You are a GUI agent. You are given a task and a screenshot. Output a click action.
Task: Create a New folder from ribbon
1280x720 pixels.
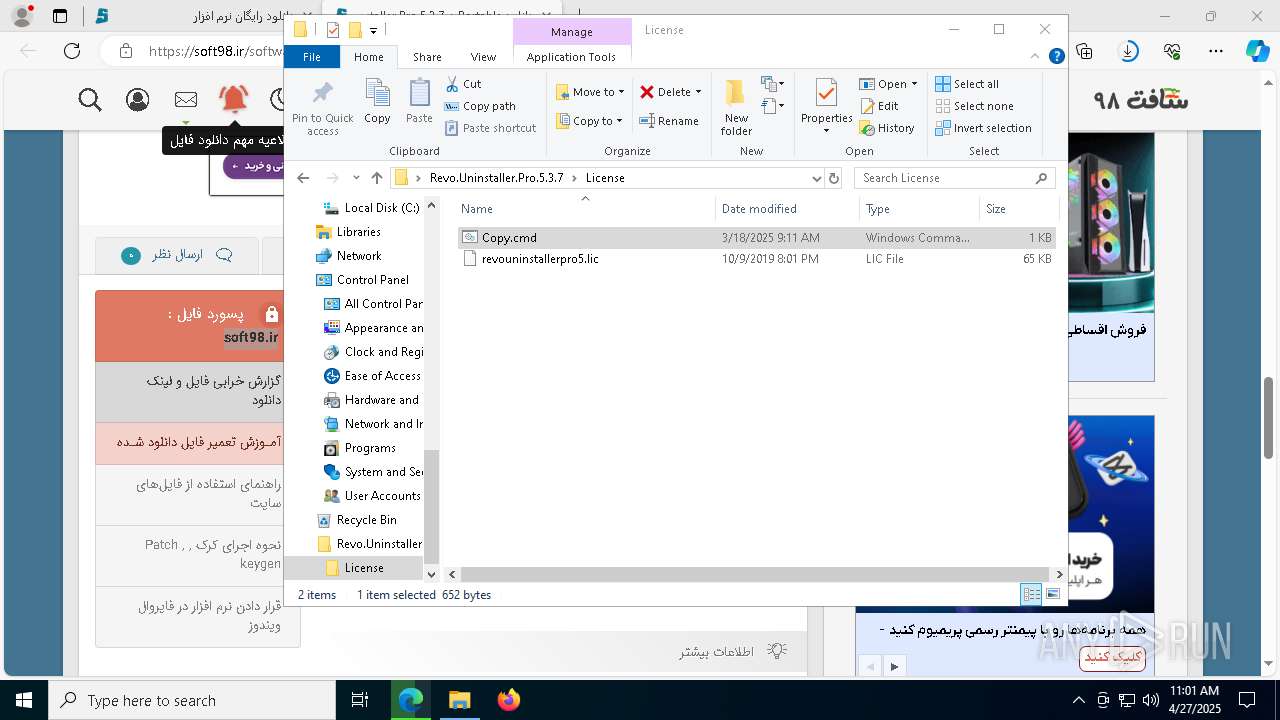[x=736, y=107]
